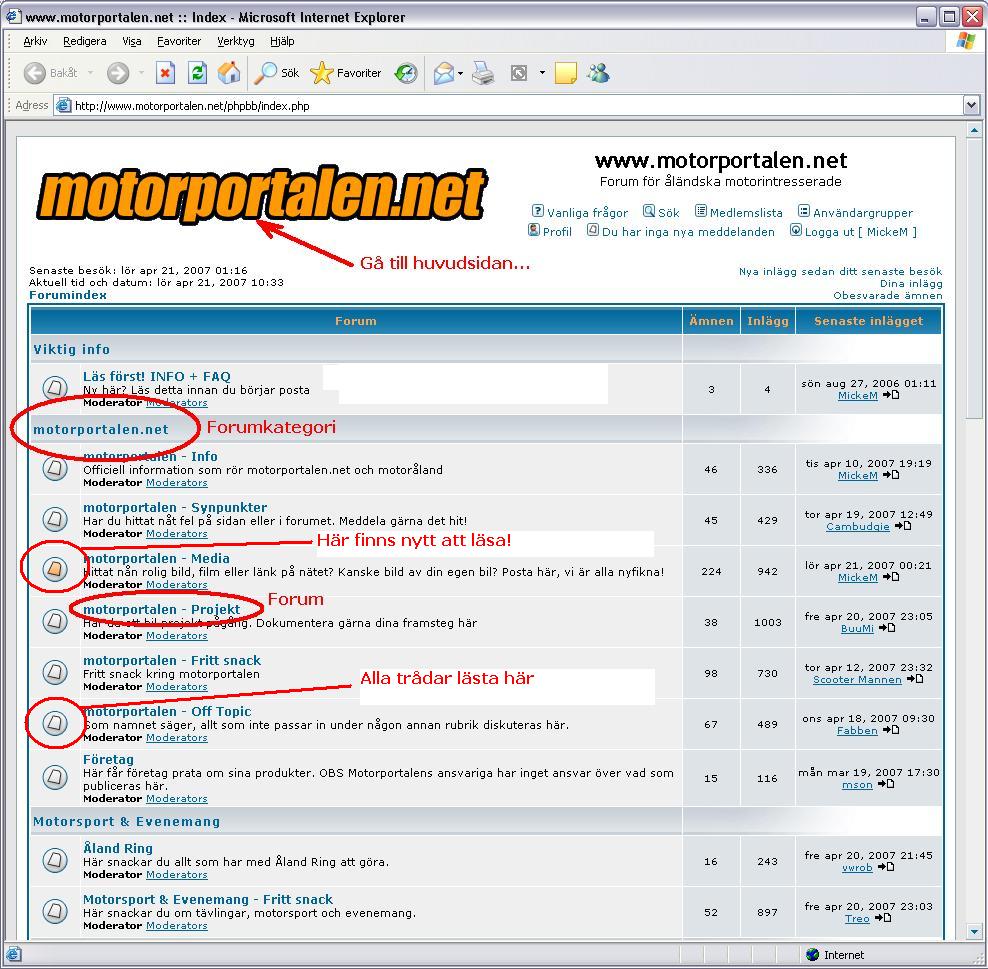Viewport: 988px width, 969px height.
Task: Open the Användargrupper link
Action: coord(863,213)
